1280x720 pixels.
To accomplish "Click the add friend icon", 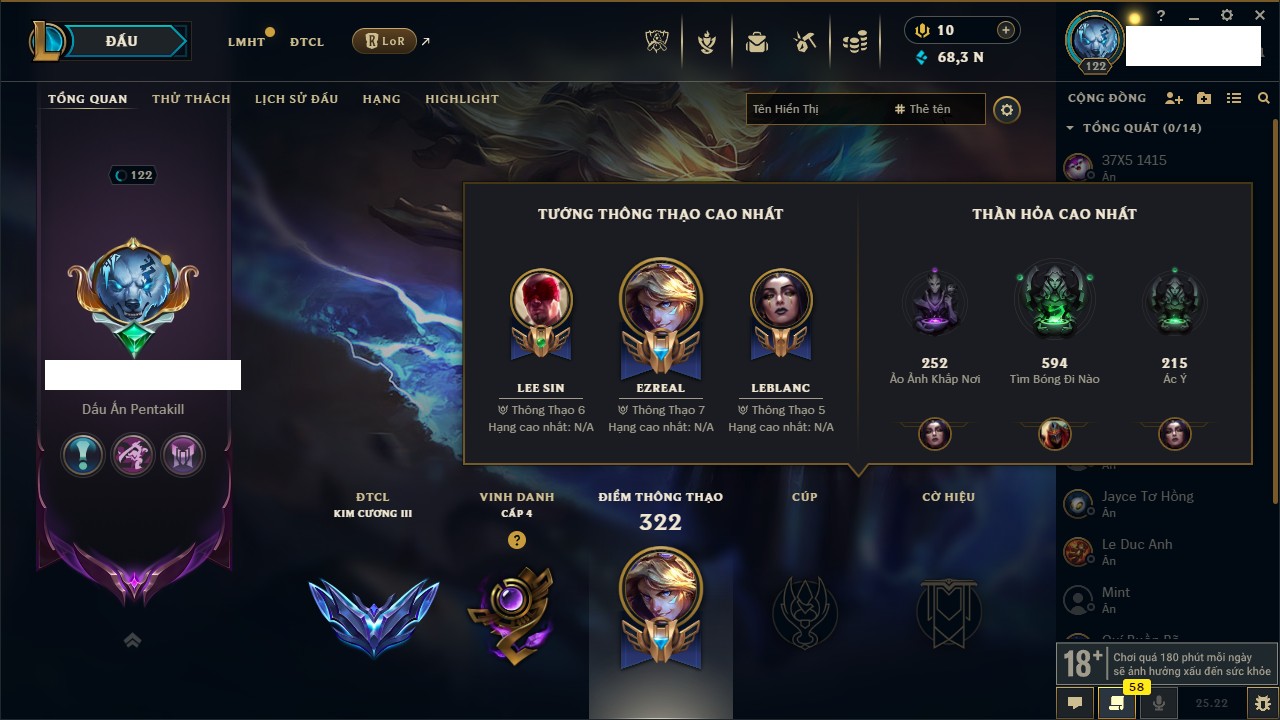I will pos(1174,99).
